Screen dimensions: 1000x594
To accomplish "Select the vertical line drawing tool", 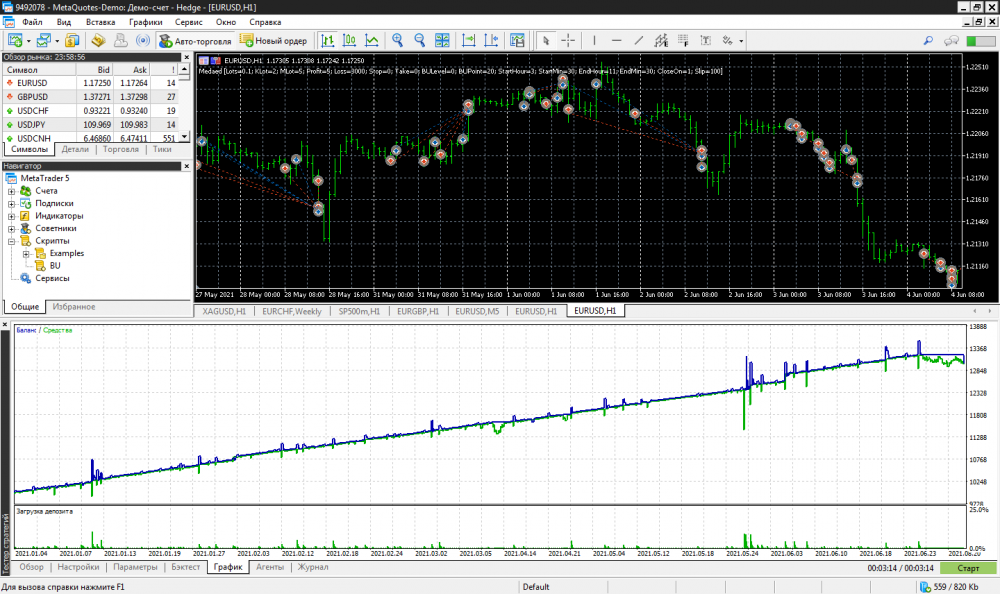I will coord(594,41).
